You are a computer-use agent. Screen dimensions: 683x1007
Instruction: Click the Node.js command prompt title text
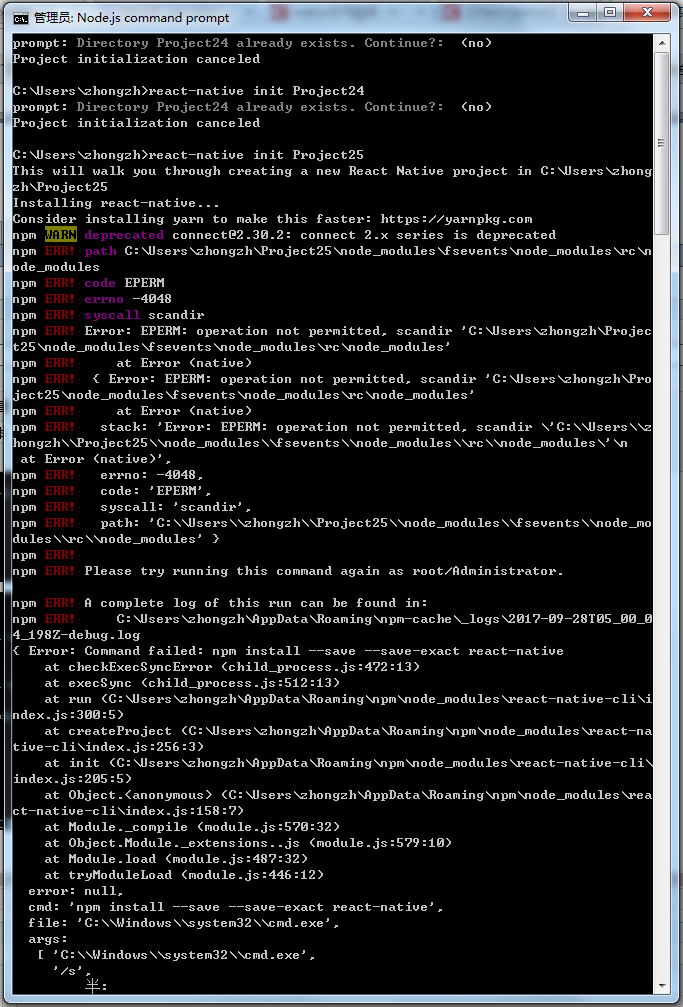pos(132,18)
